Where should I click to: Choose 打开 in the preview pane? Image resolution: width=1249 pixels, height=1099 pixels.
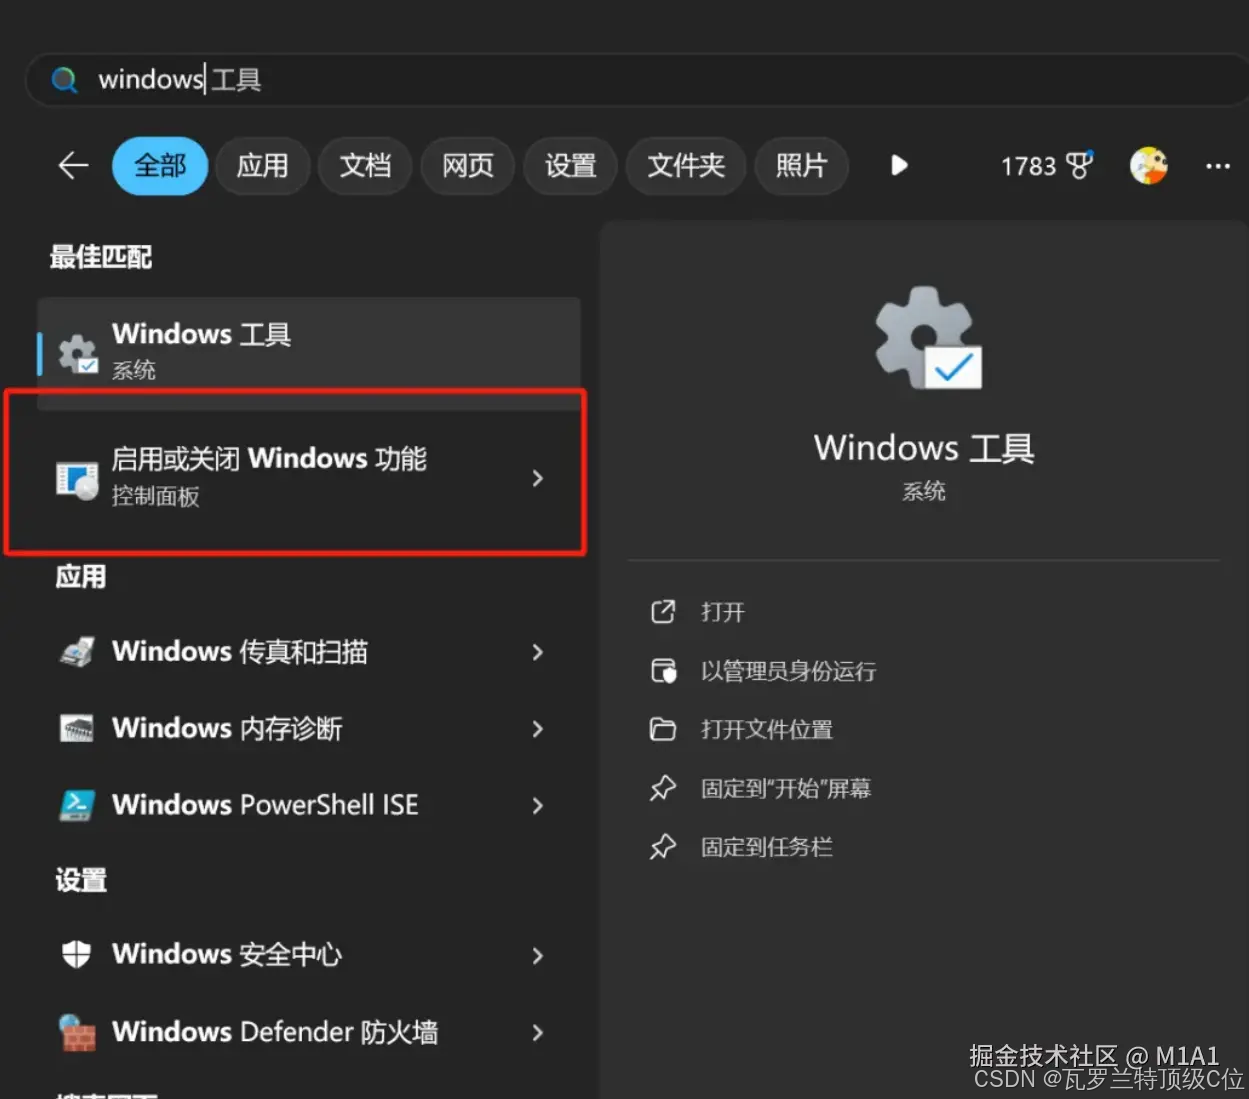(723, 612)
